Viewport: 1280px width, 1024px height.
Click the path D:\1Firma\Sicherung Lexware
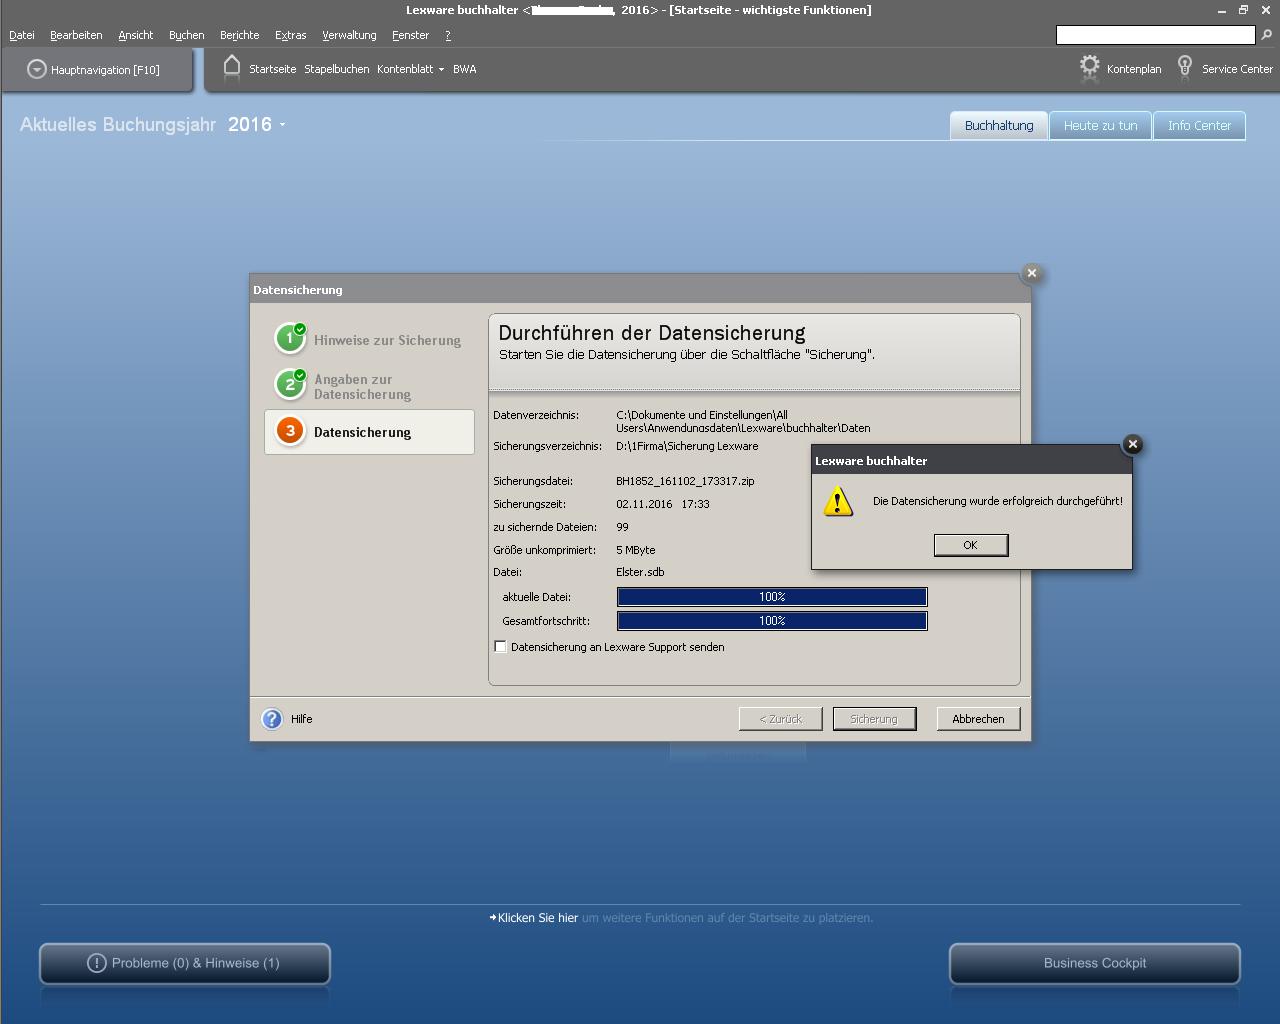tap(687, 446)
